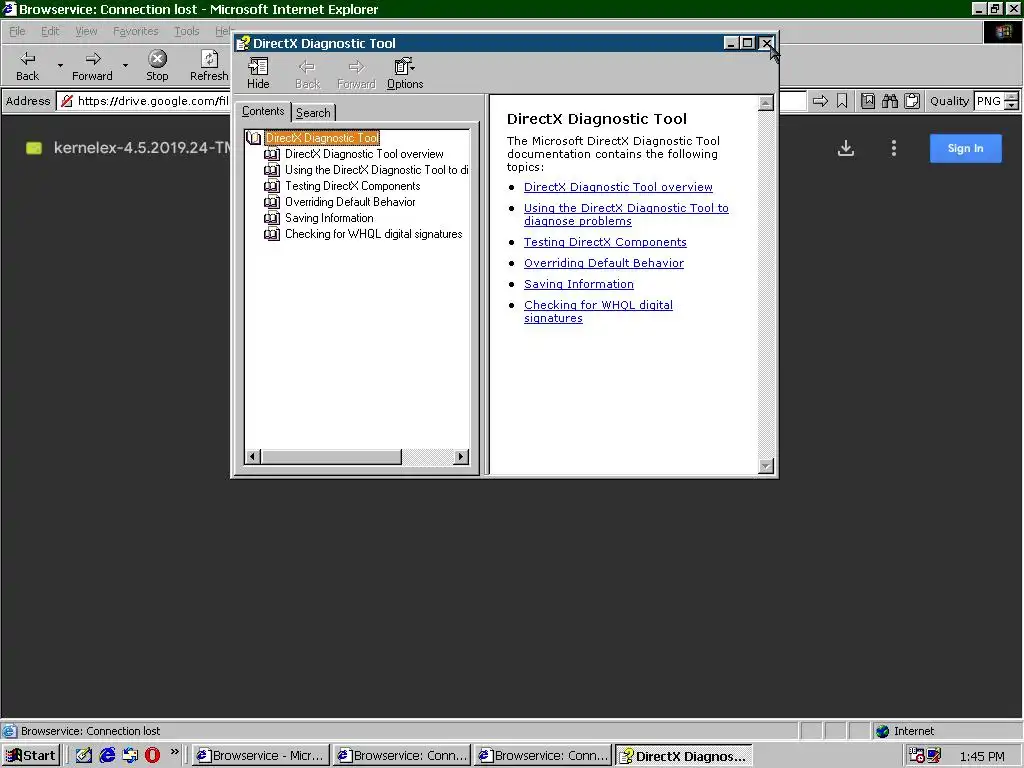Click the bookmarks book icon in Browservice toolbar
The image size is (1024, 768).
point(867,101)
